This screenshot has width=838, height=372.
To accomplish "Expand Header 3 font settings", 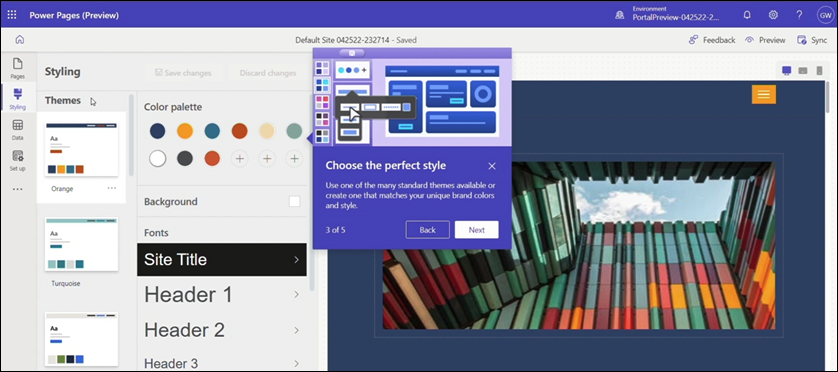I will (222, 363).
